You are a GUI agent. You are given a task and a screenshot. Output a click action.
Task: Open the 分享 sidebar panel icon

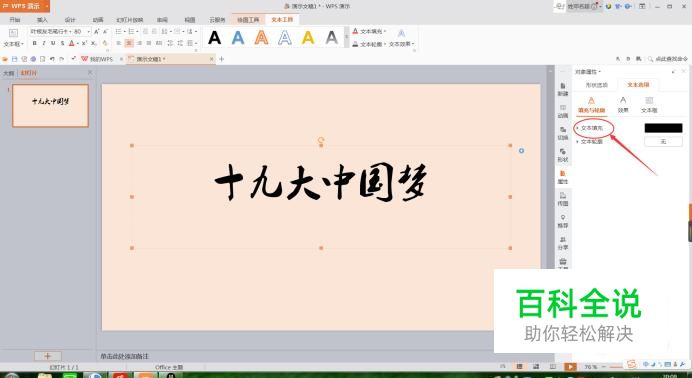(x=563, y=243)
